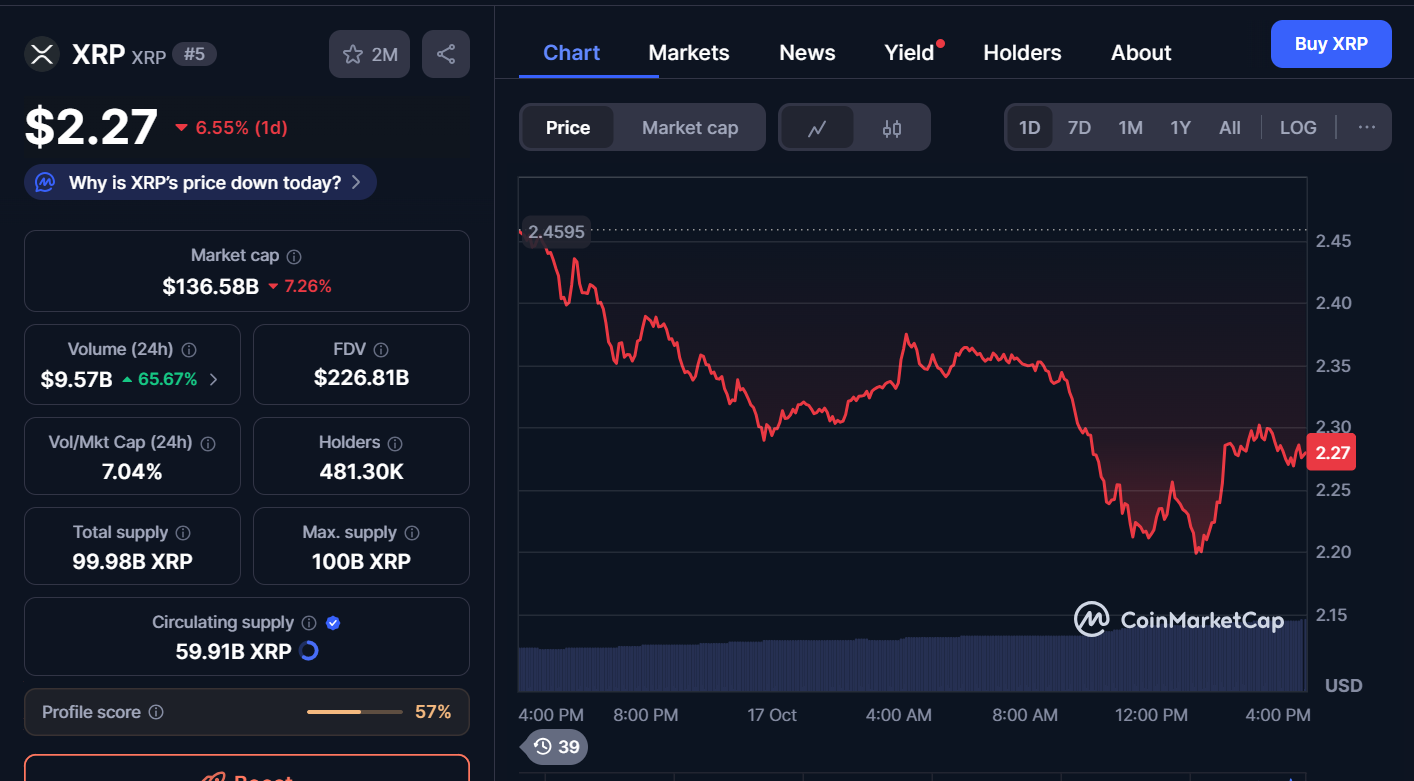Expand Volume (24h) details chevron

pos(213,380)
